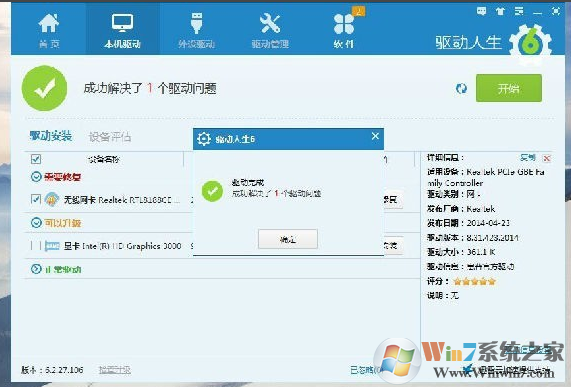Image resolution: width=571 pixels, height=387 pixels.
Task: Click the large green checkmark status icon
Action: [44, 88]
